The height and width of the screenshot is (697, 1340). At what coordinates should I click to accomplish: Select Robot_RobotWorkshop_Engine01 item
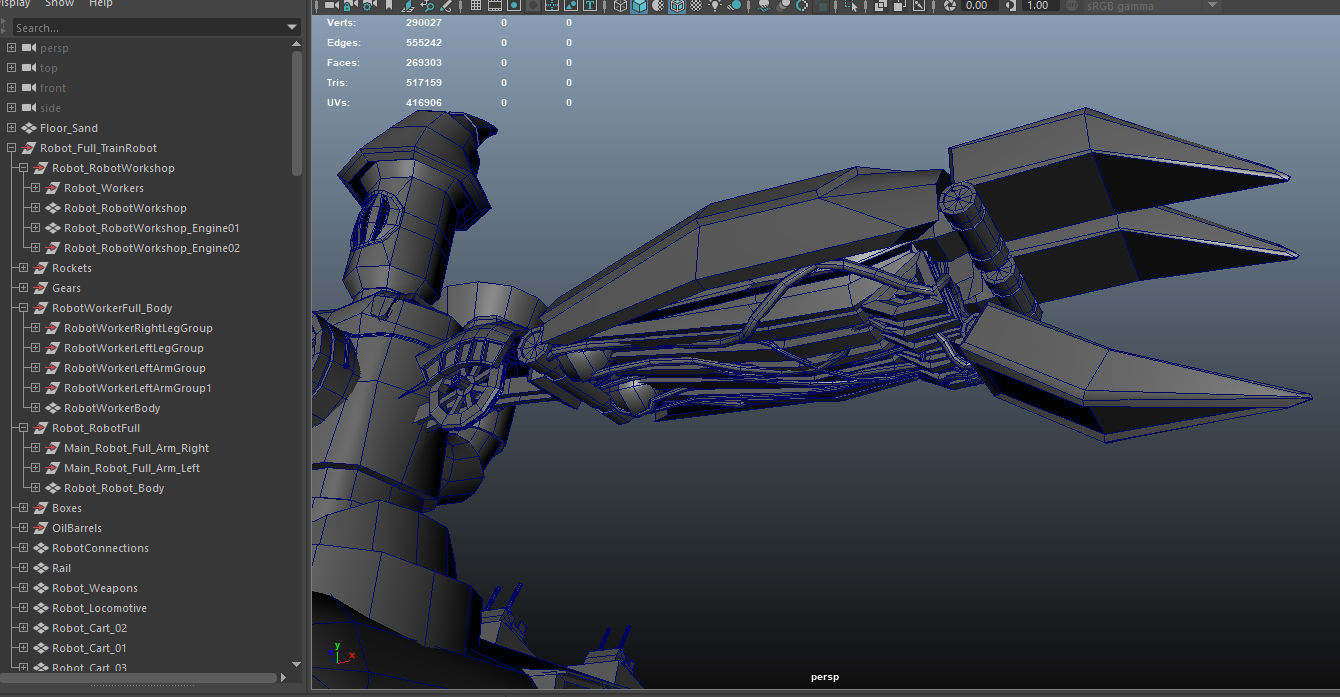(x=152, y=228)
